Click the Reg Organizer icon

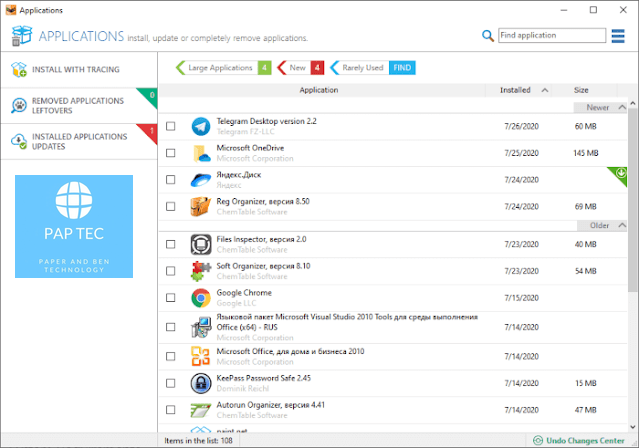[201, 206]
